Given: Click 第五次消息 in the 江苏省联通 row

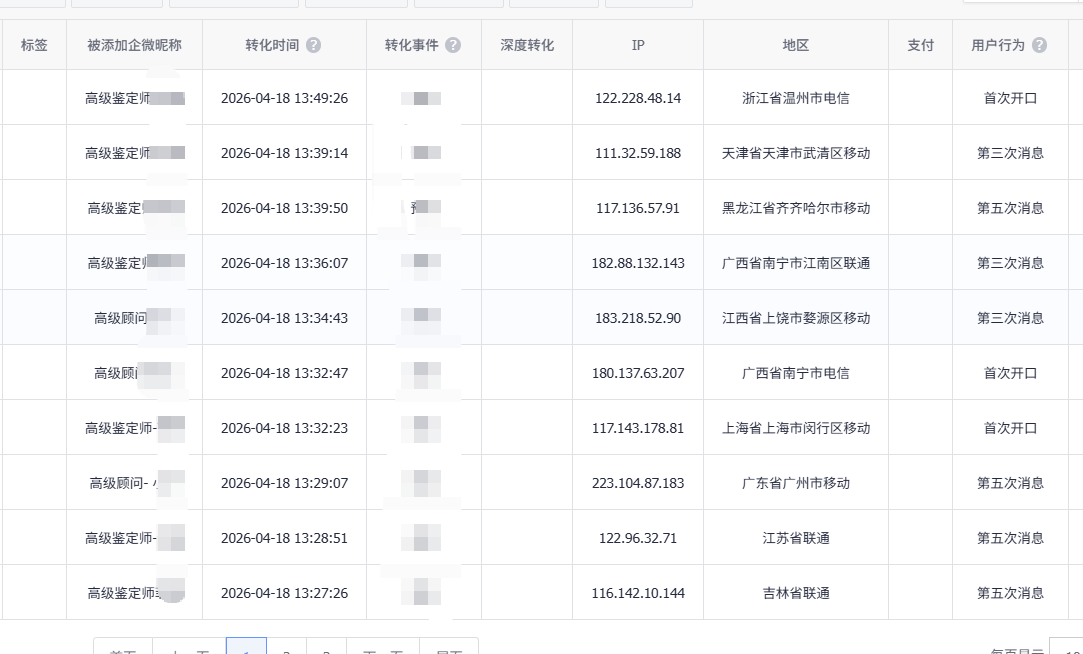Looking at the screenshot, I should point(1010,538).
